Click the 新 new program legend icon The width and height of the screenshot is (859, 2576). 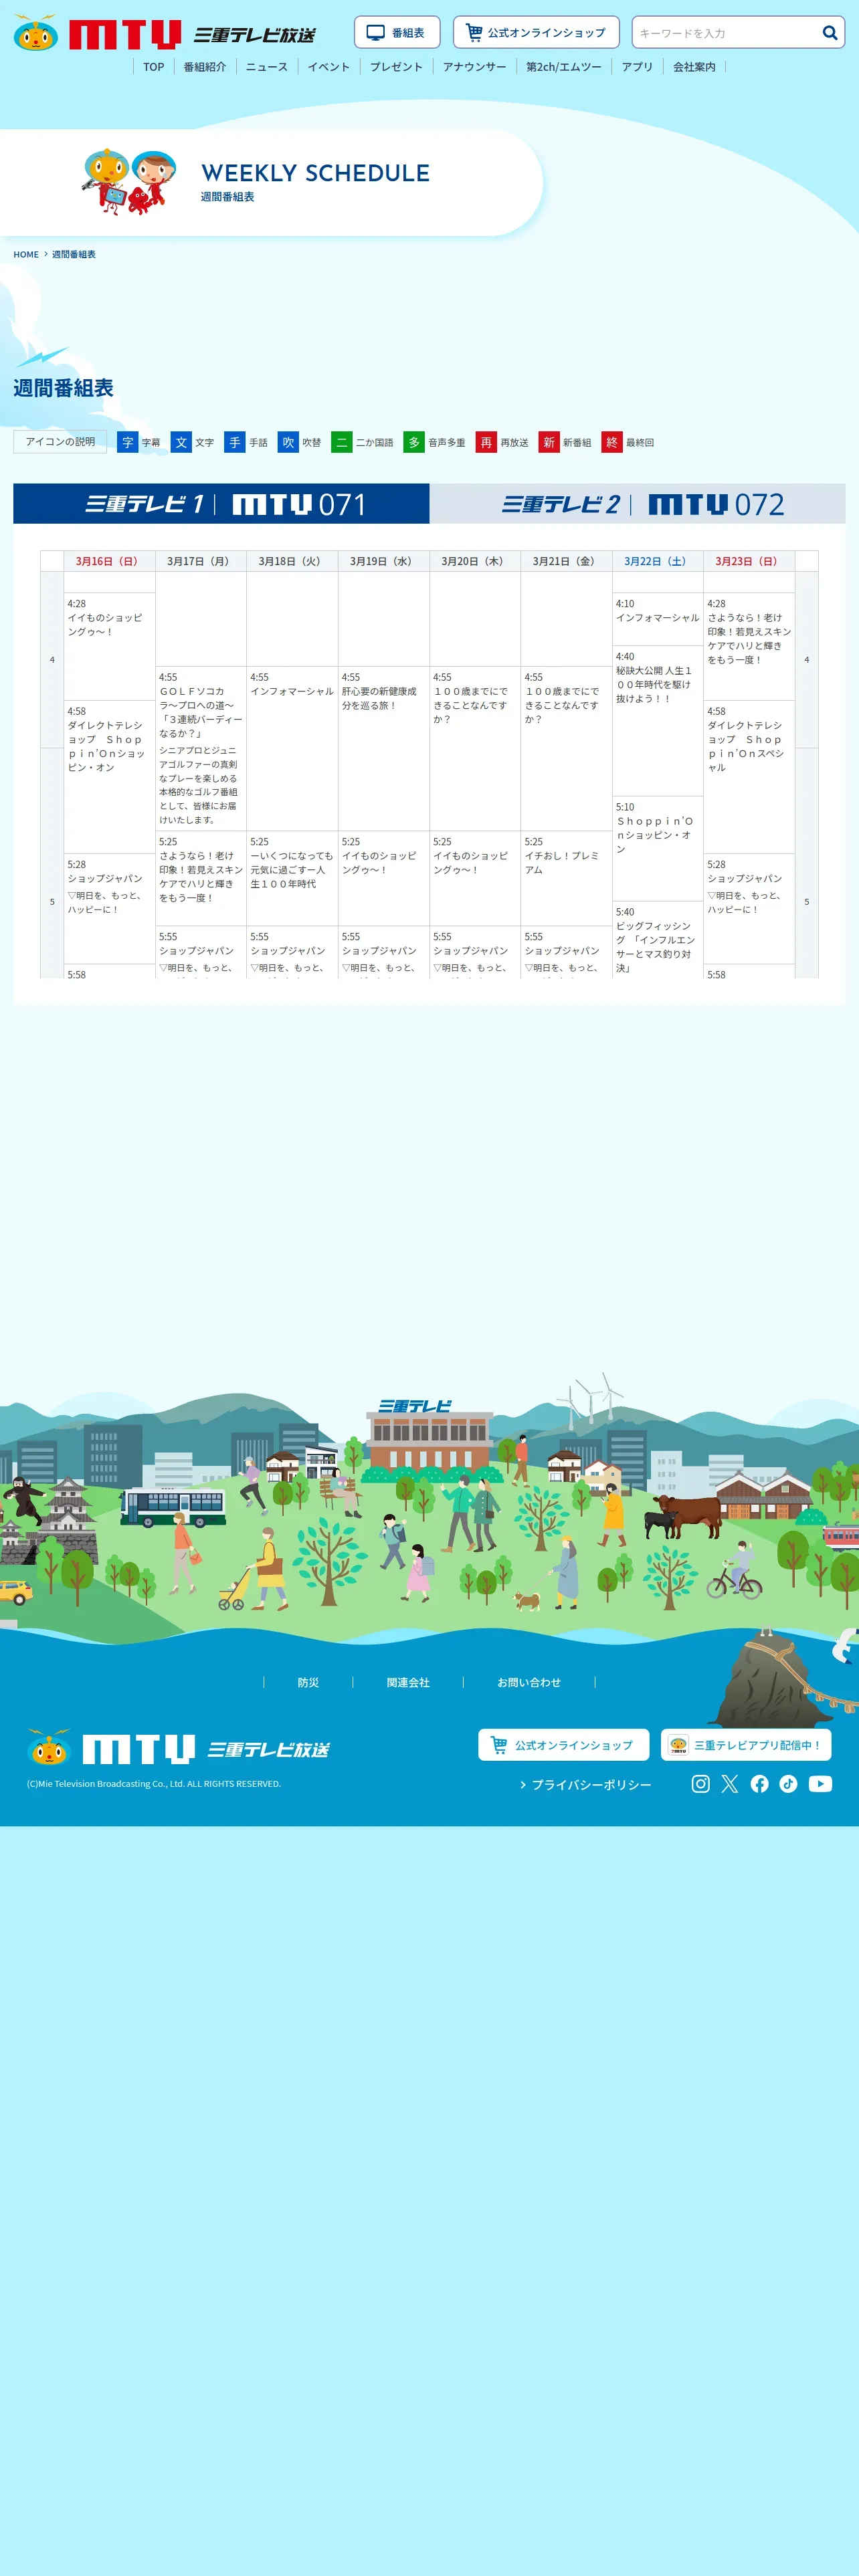pyautogui.click(x=549, y=442)
